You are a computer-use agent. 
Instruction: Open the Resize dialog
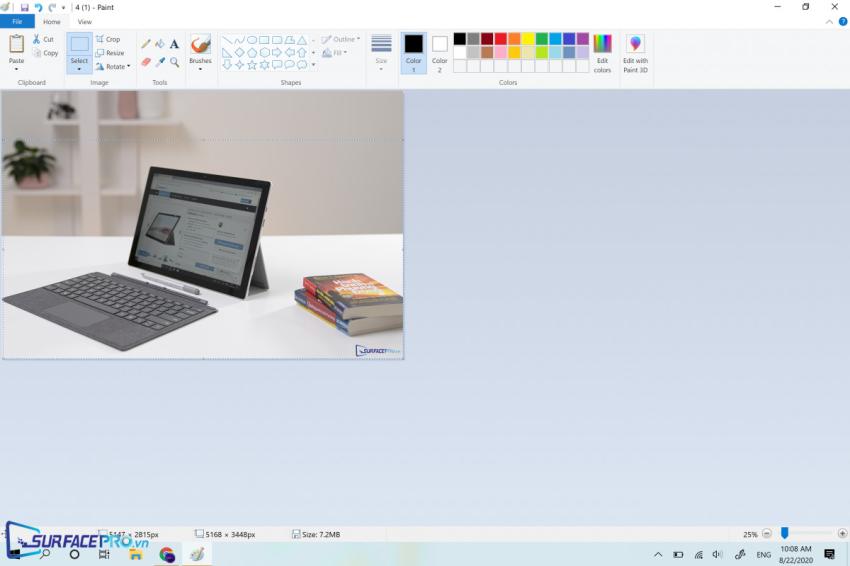click(110, 53)
